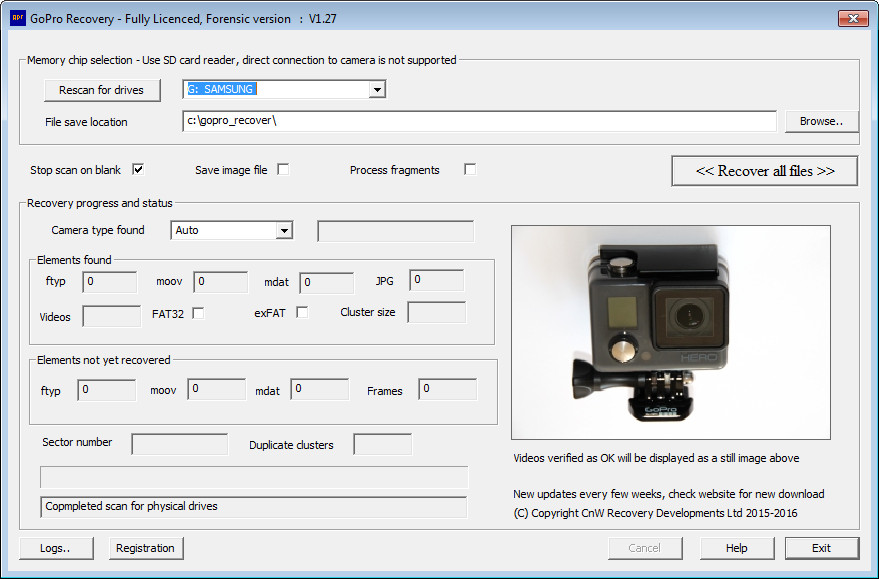Click the Cancel button
Viewport: 879px width, 579px height.
click(645, 548)
